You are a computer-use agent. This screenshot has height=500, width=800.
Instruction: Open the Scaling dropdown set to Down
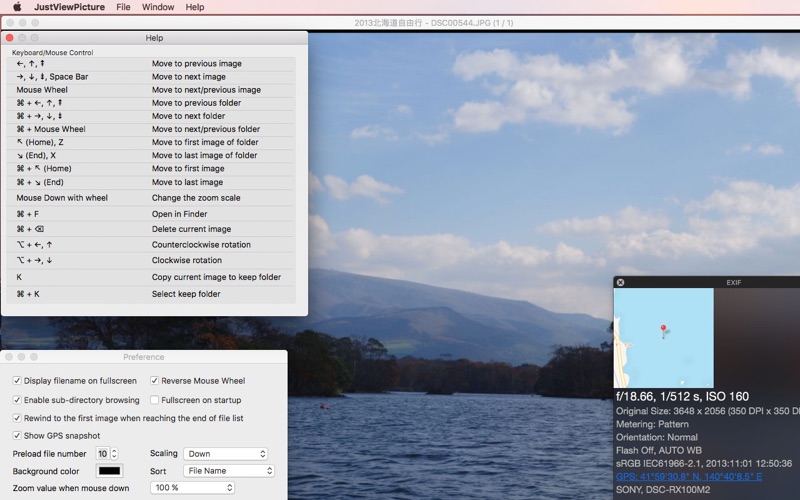coord(227,454)
